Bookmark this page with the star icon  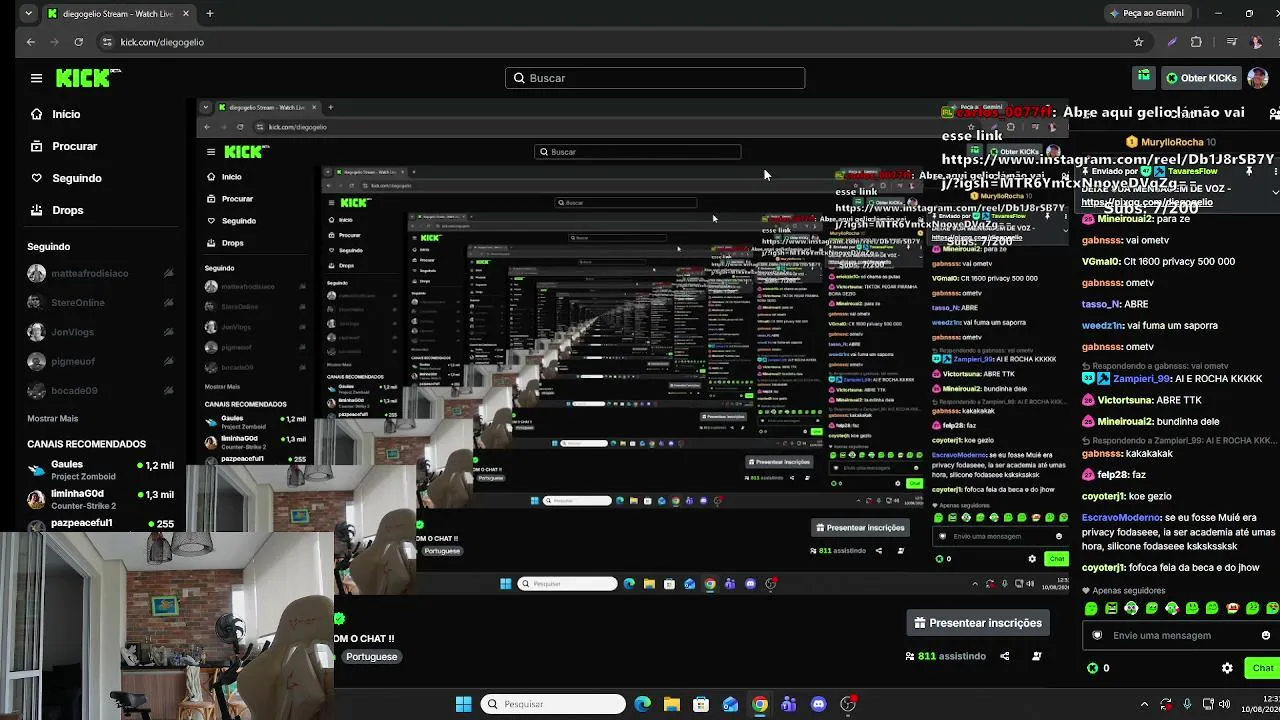[1138, 42]
